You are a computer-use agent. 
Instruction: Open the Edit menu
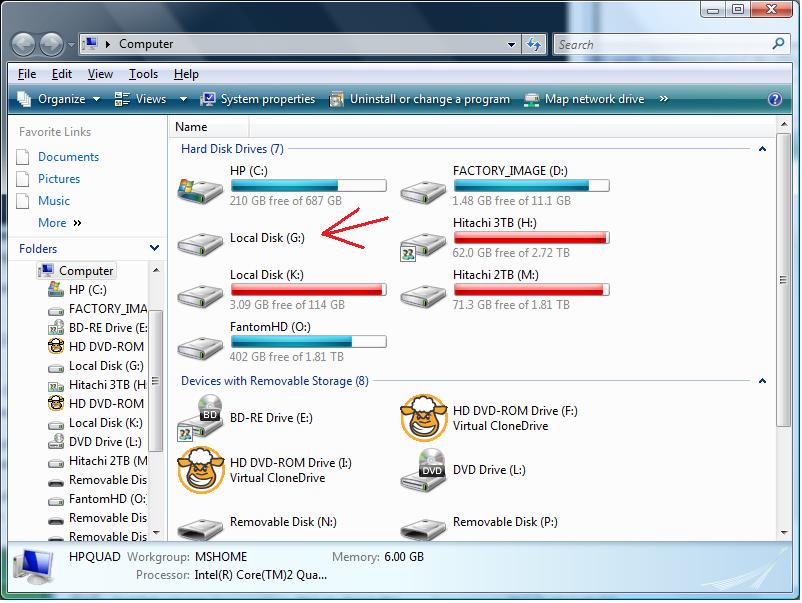61,74
